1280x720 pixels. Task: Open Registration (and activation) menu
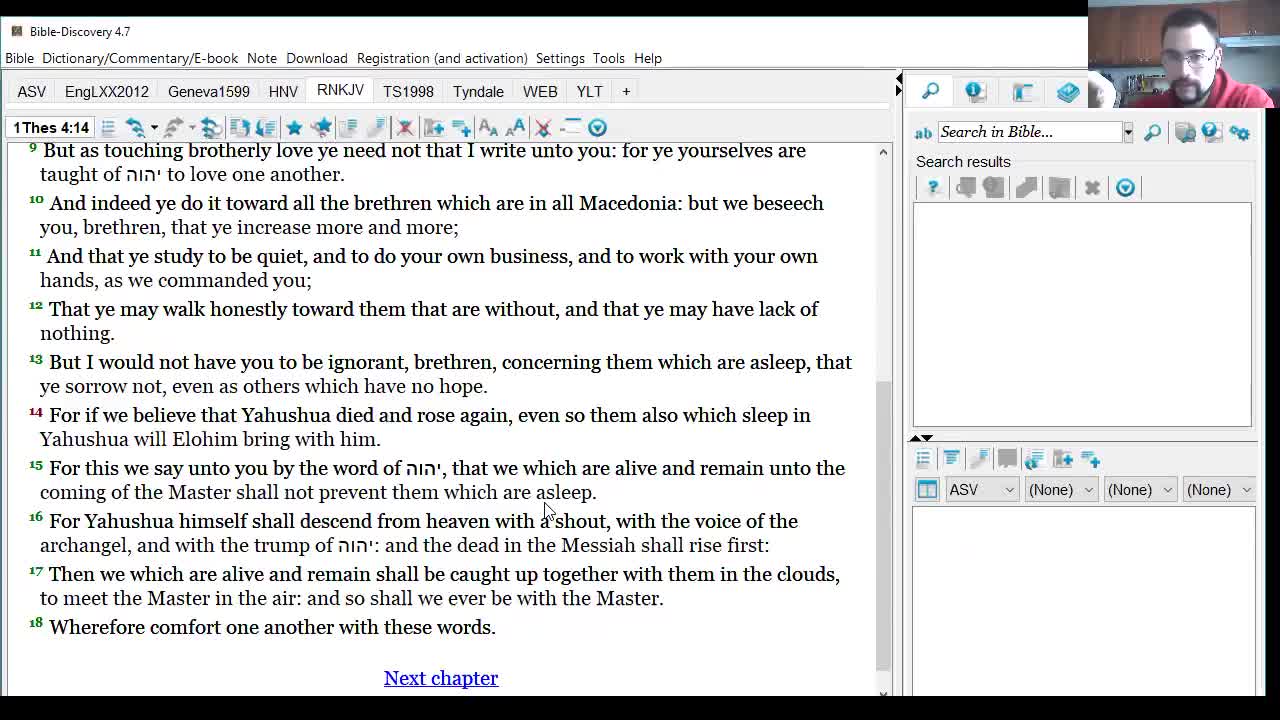pos(442,58)
